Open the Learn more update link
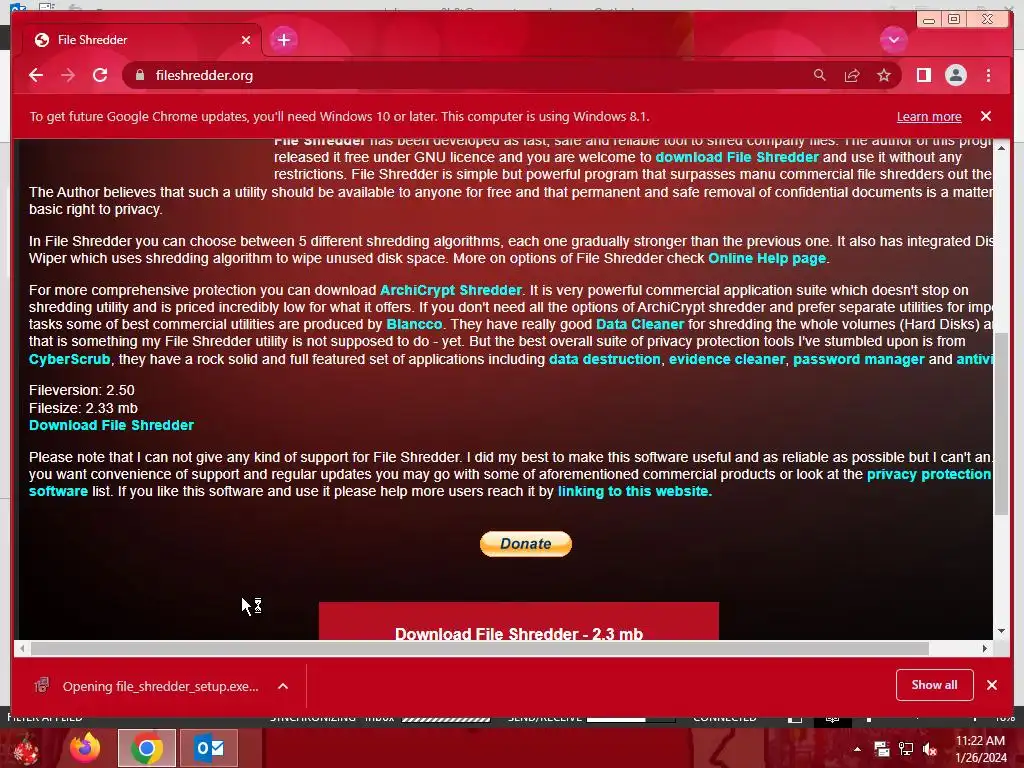 click(929, 116)
